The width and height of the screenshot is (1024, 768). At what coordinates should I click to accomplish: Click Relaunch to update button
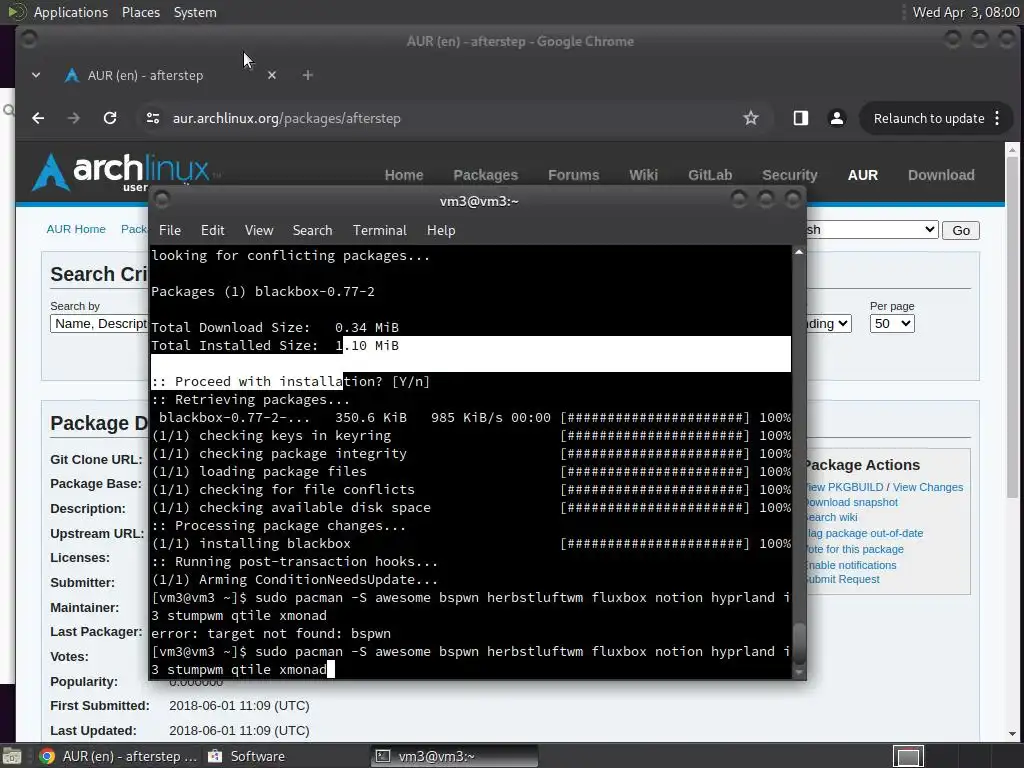[x=929, y=118]
